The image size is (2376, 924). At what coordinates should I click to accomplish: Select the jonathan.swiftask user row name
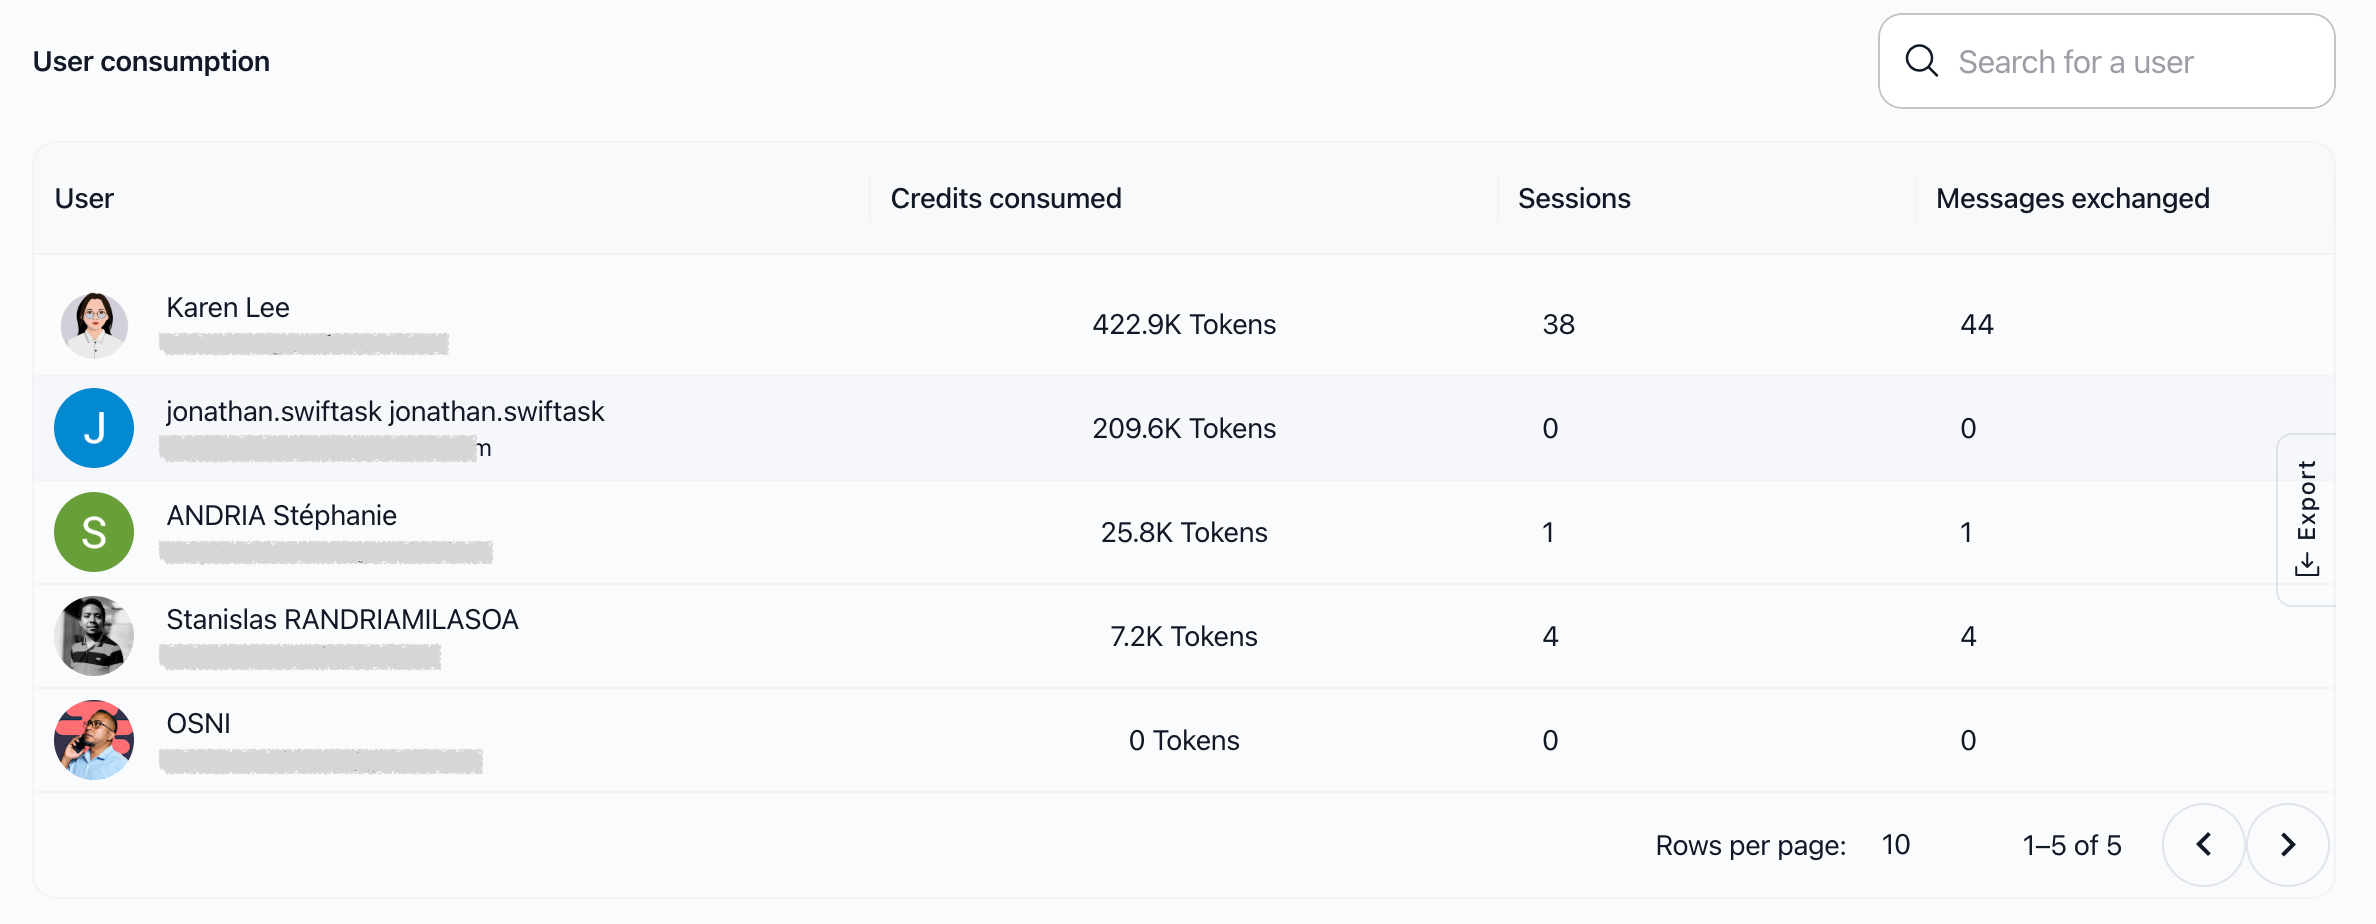click(385, 411)
